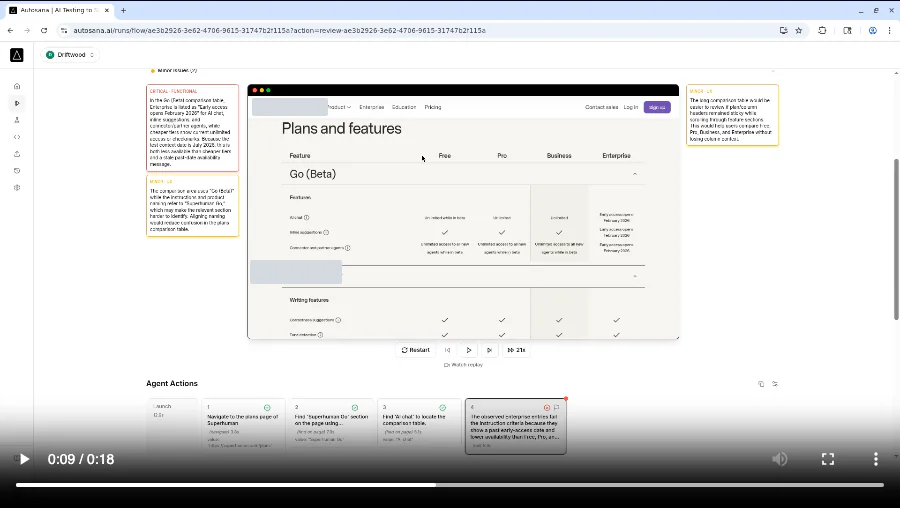900x508 pixels.
Task: Play the replay using the center play button
Action: tap(468, 350)
